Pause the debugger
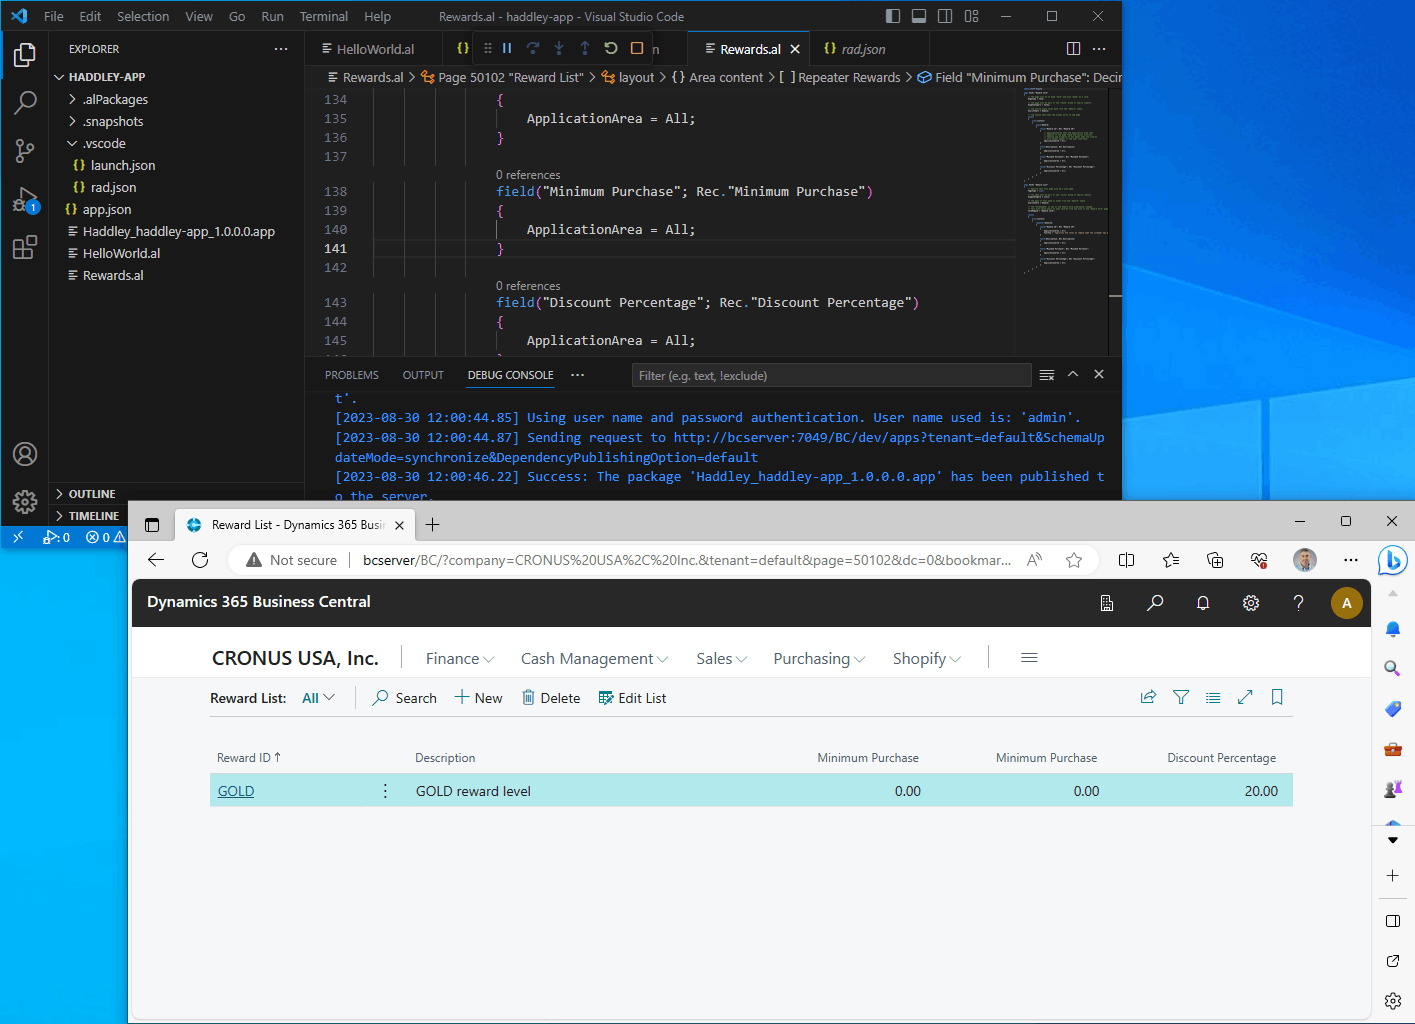Screen dimensions: 1415x1024 pyautogui.click(x=507, y=48)
